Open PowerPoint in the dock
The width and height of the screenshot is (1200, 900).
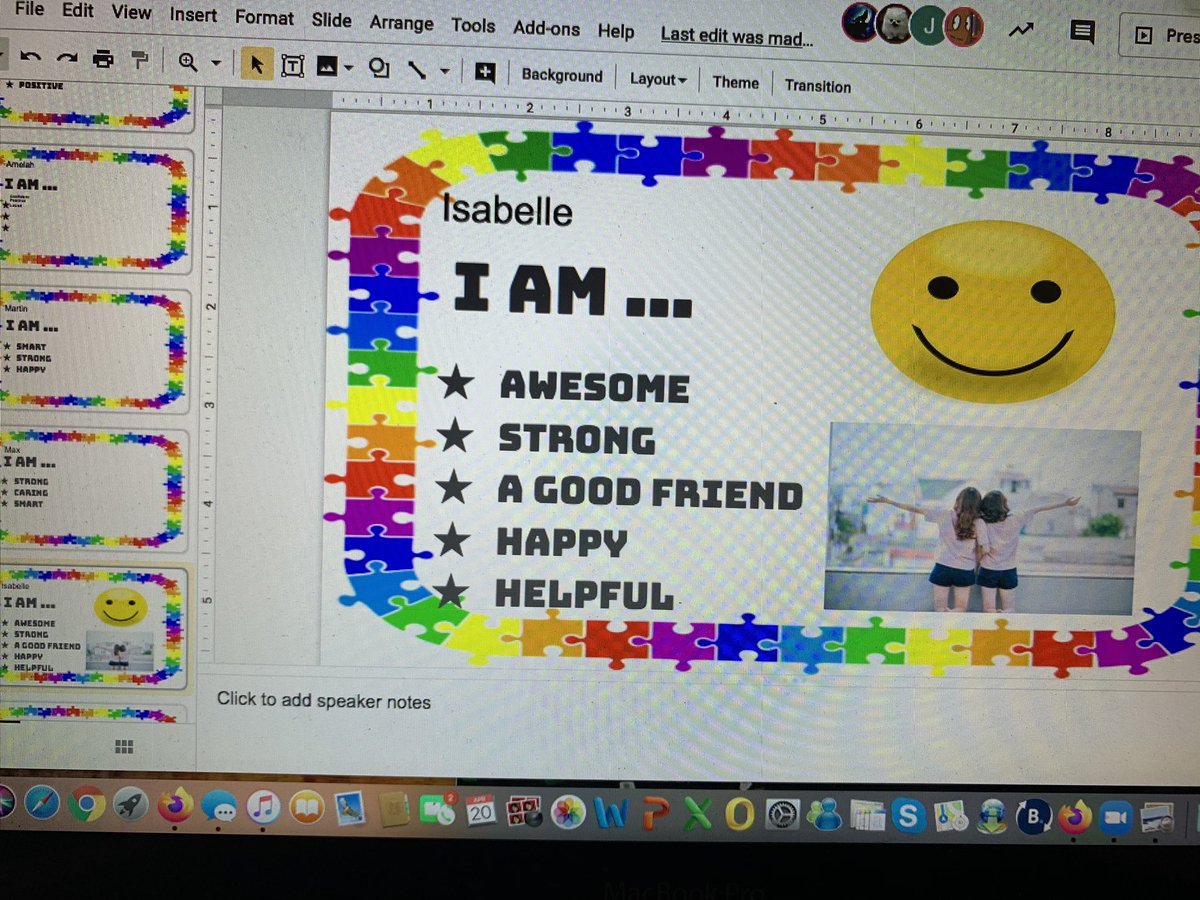(x=653, y=815)
